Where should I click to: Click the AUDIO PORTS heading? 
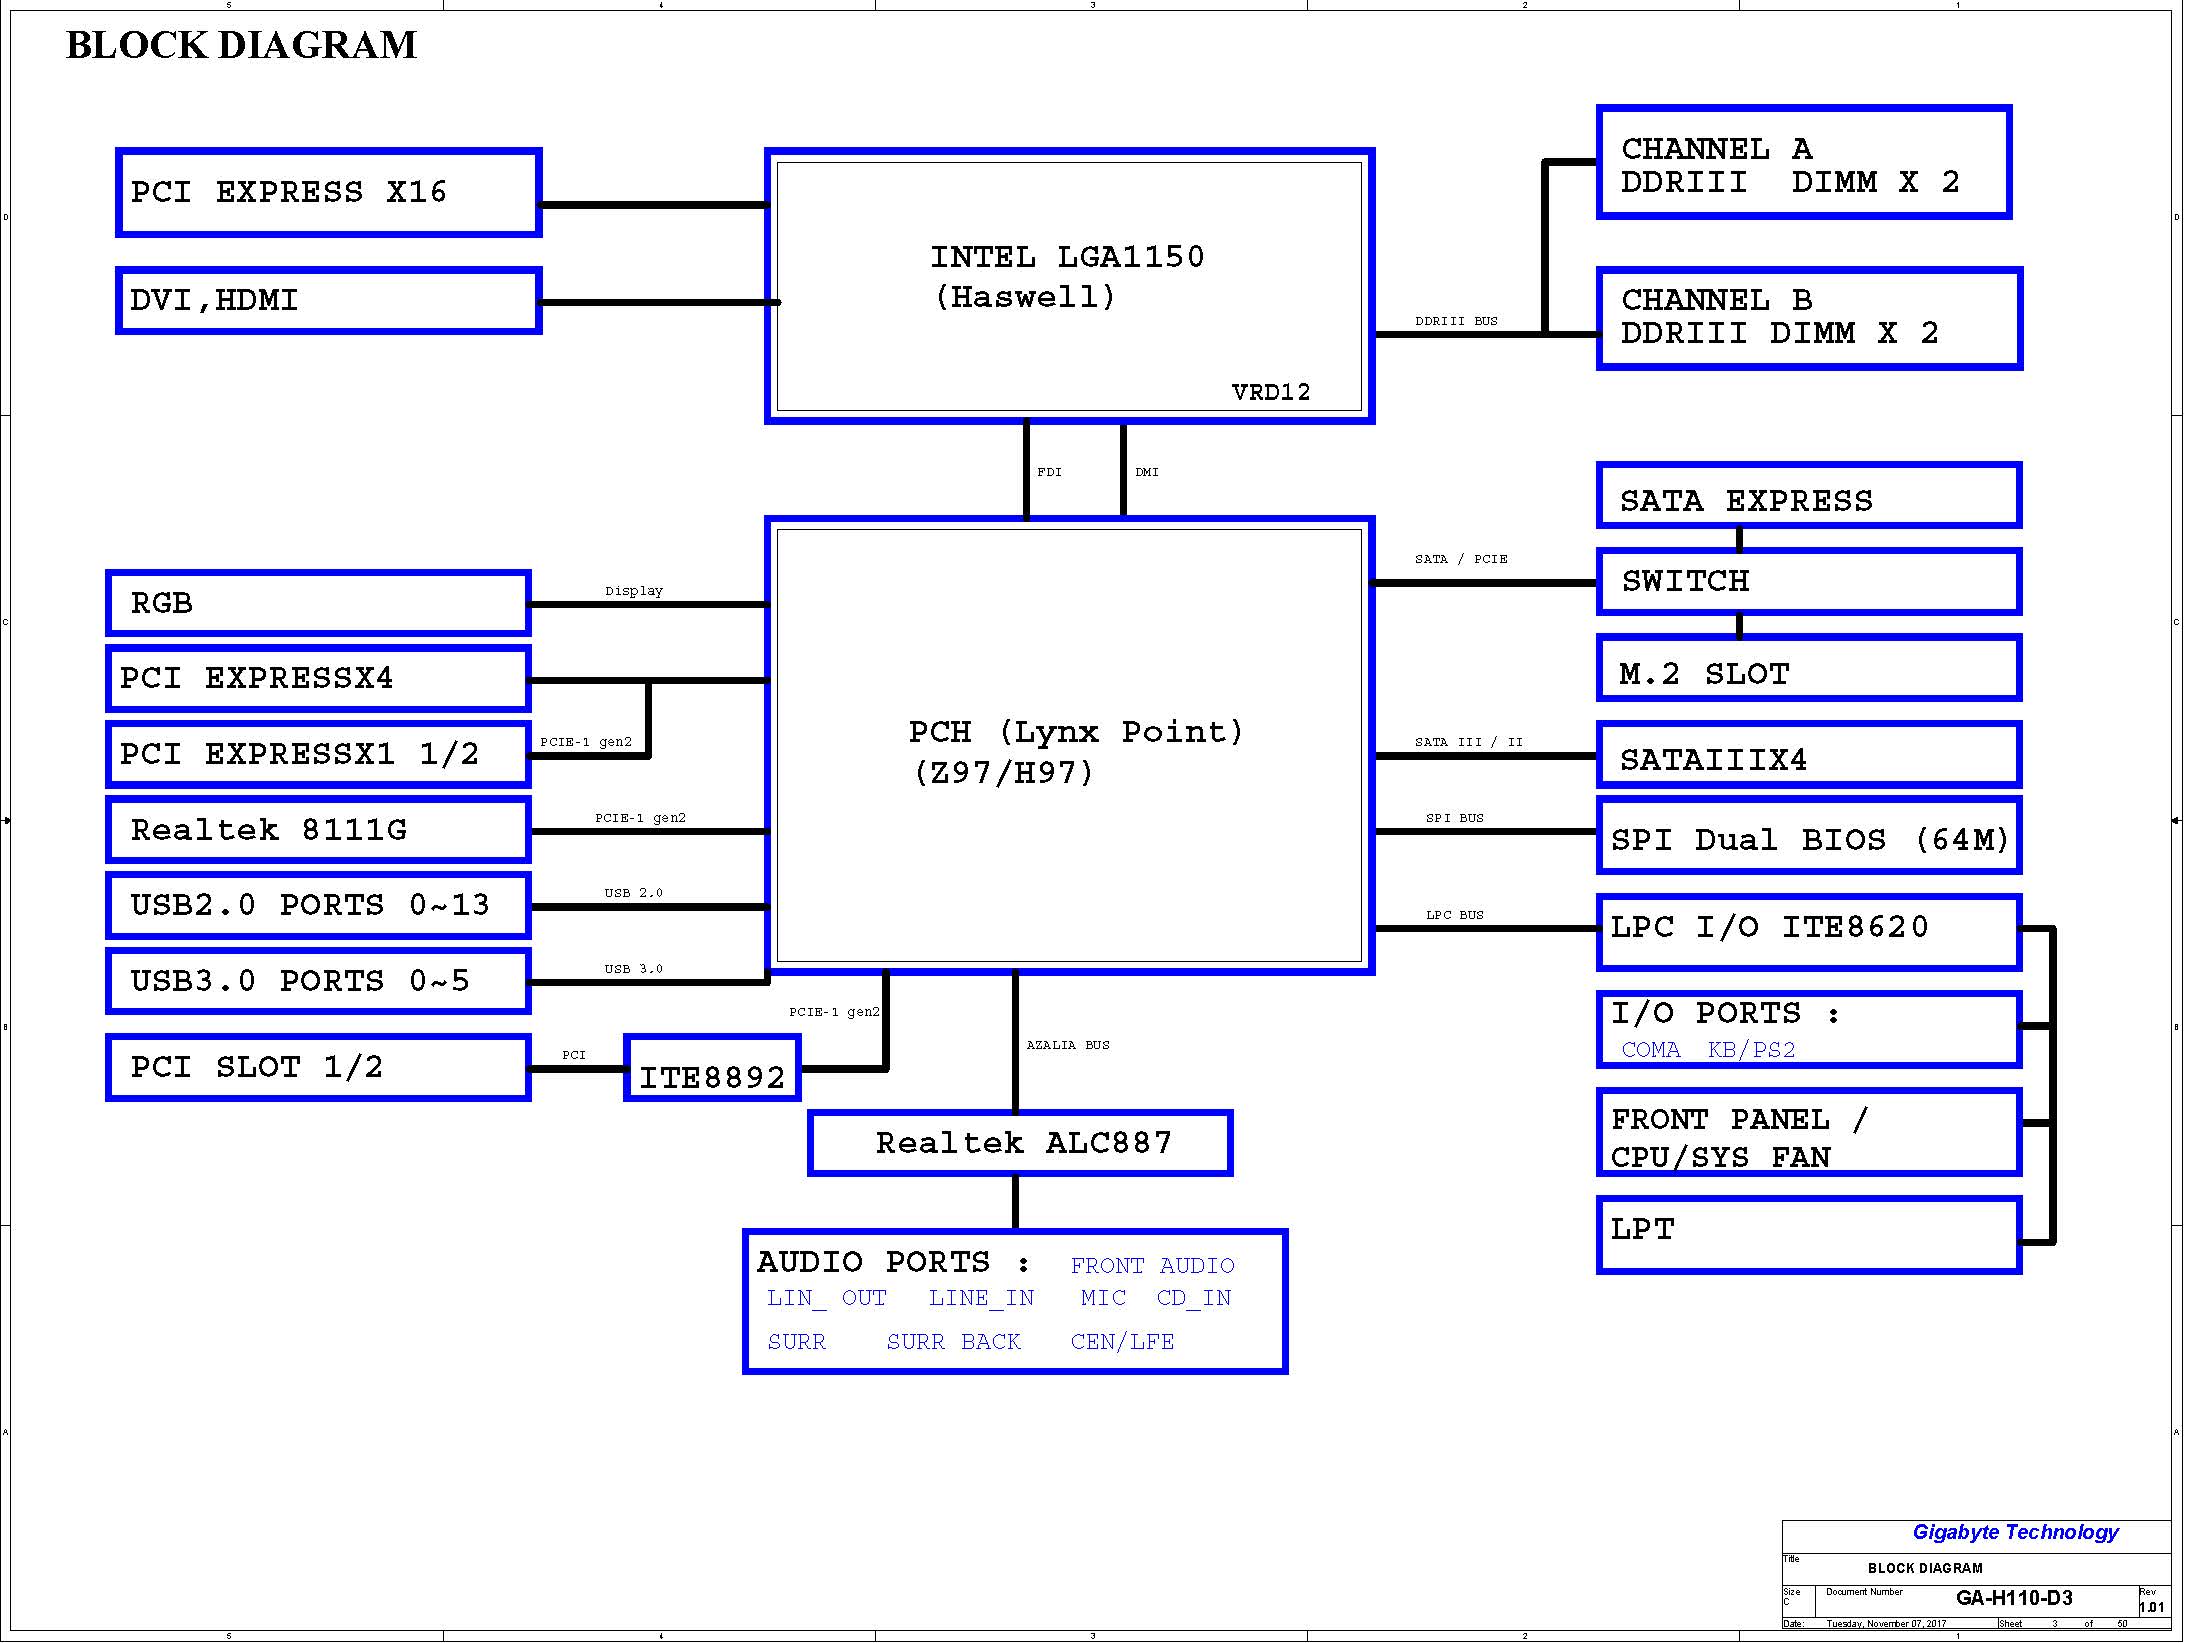[893, 1262]
